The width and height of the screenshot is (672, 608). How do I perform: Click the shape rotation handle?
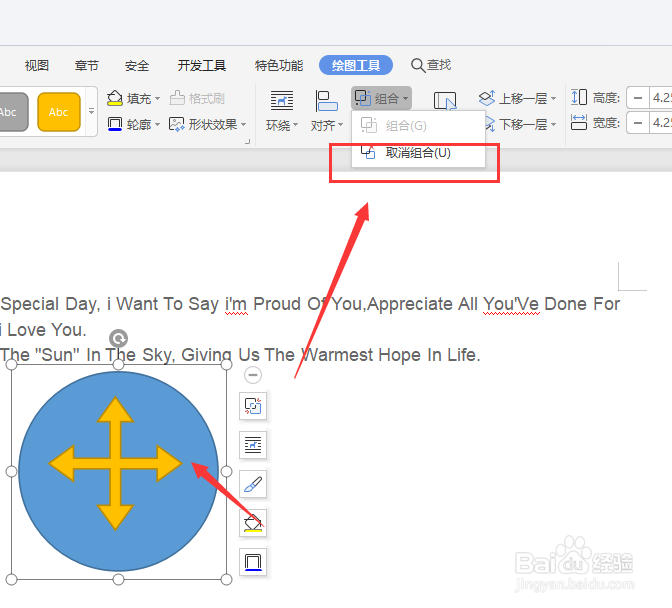pos(119,338)
